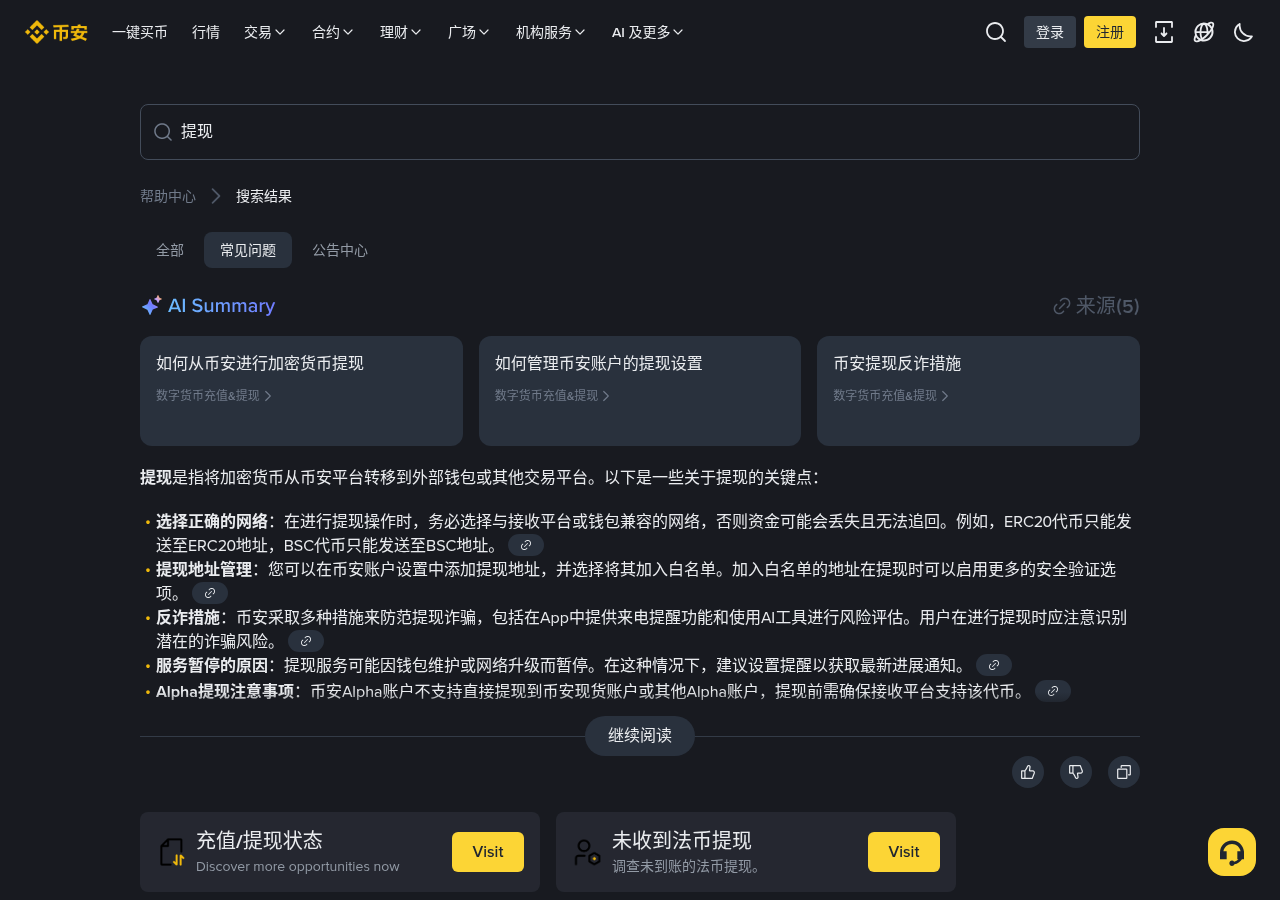Open source link after 服务暂停的原因 line
This screenshot has width=1280, height=900.
tap(994, 665)
